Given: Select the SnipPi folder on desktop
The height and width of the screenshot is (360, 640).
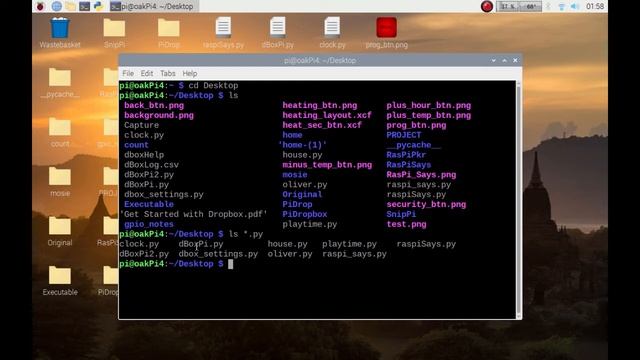Looking at the screenshot, I should (x=114, y=33).
